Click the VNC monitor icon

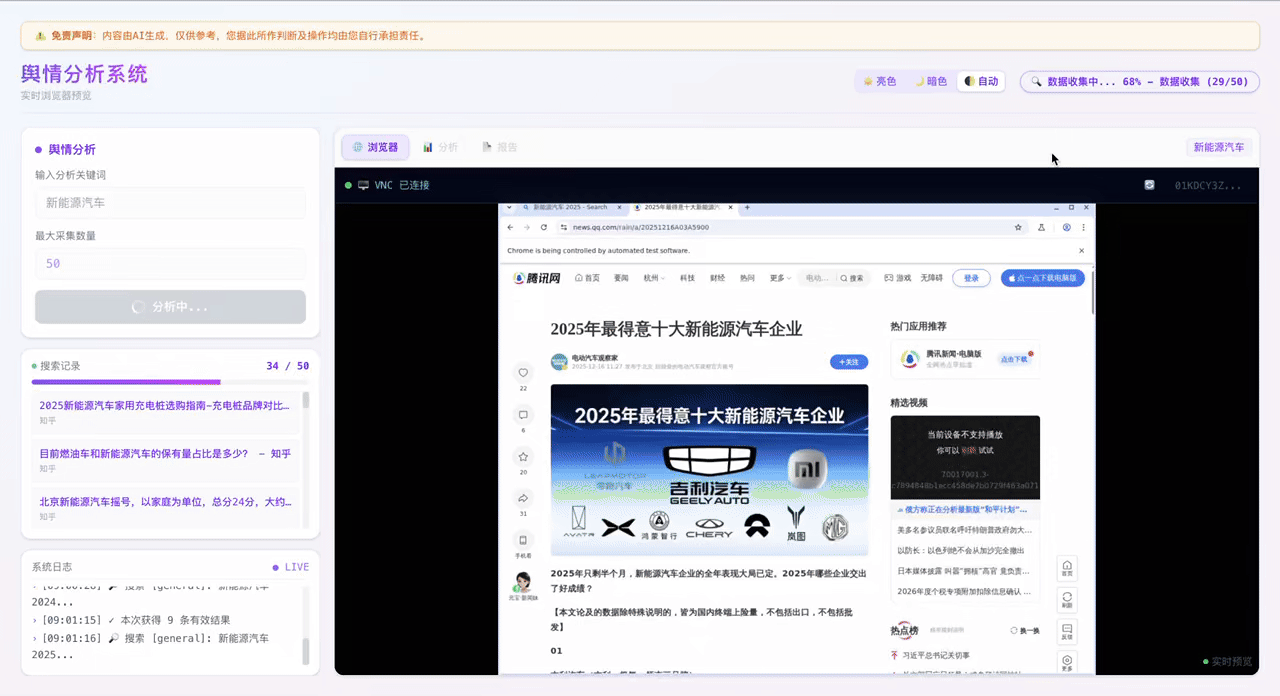363,185
